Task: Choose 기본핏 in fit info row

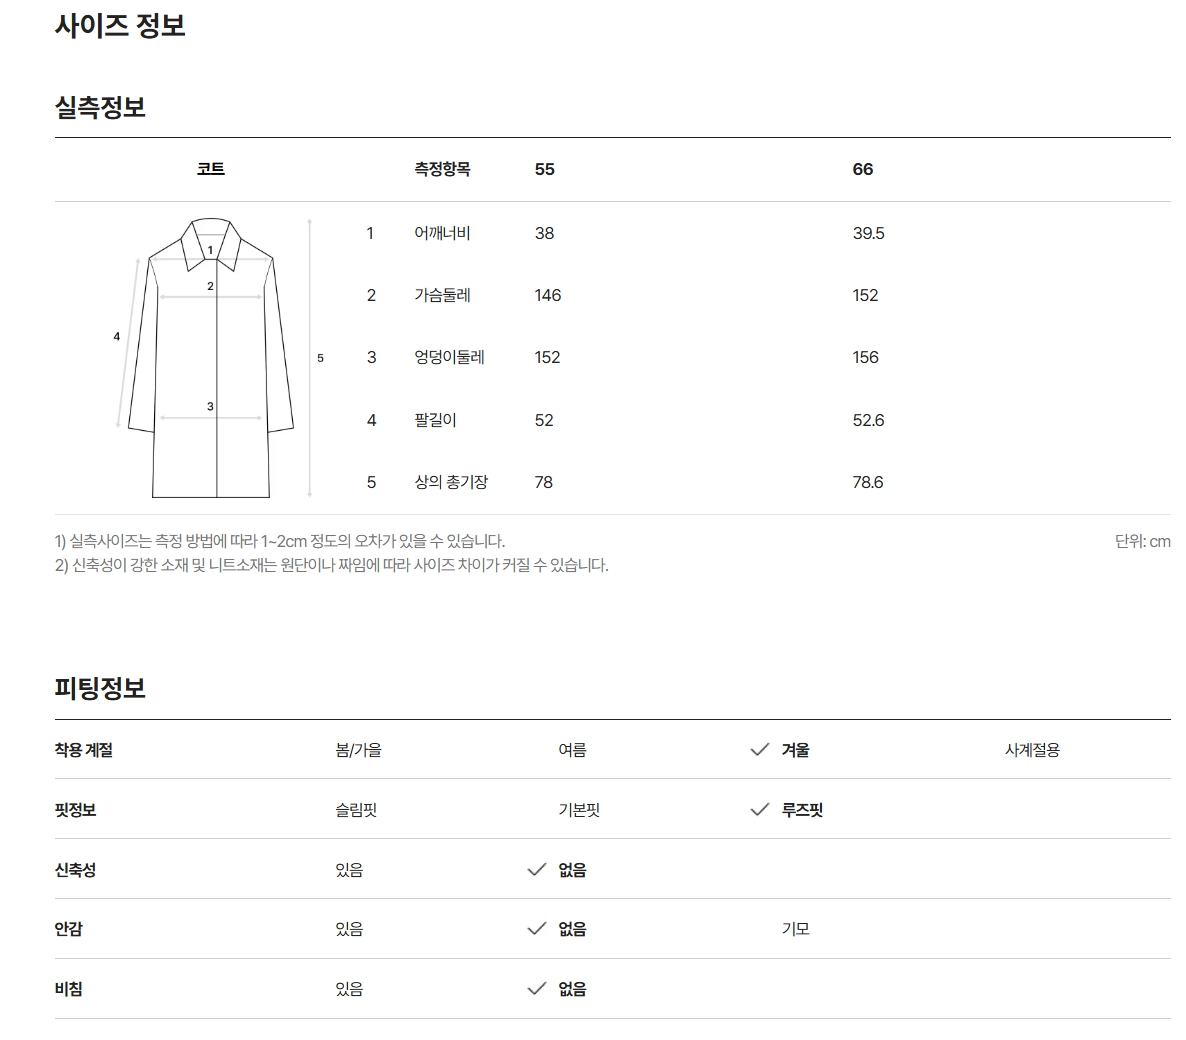Action: pos(579,810)
